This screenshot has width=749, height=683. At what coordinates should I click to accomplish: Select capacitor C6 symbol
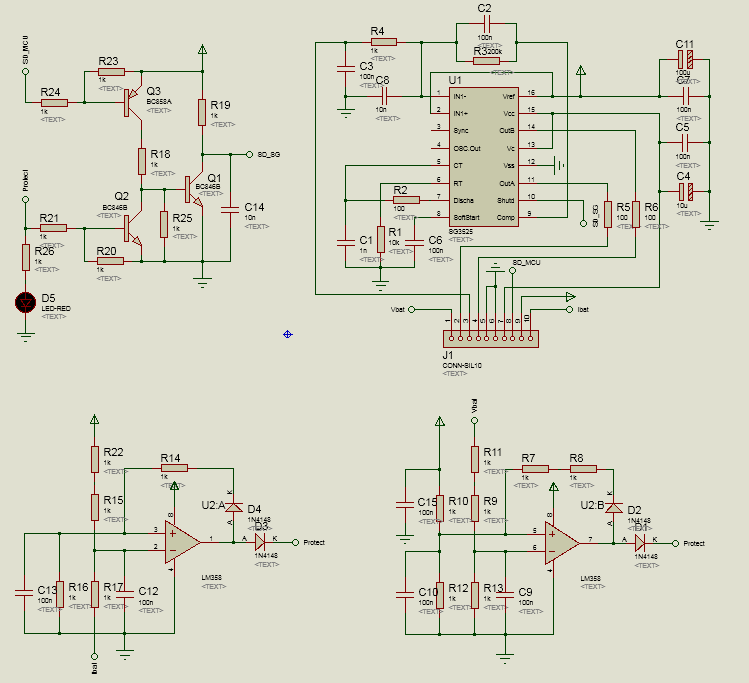click(414, 243)
